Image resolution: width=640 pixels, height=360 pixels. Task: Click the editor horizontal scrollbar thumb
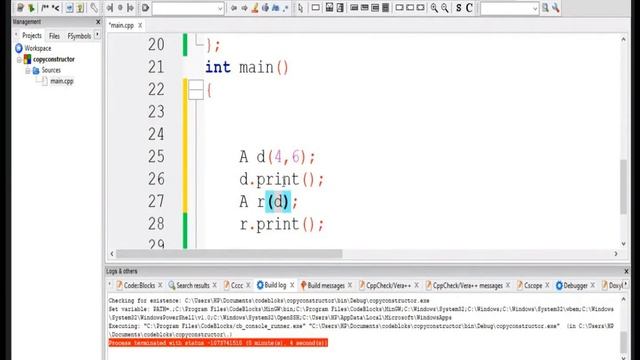coord(229,254)
